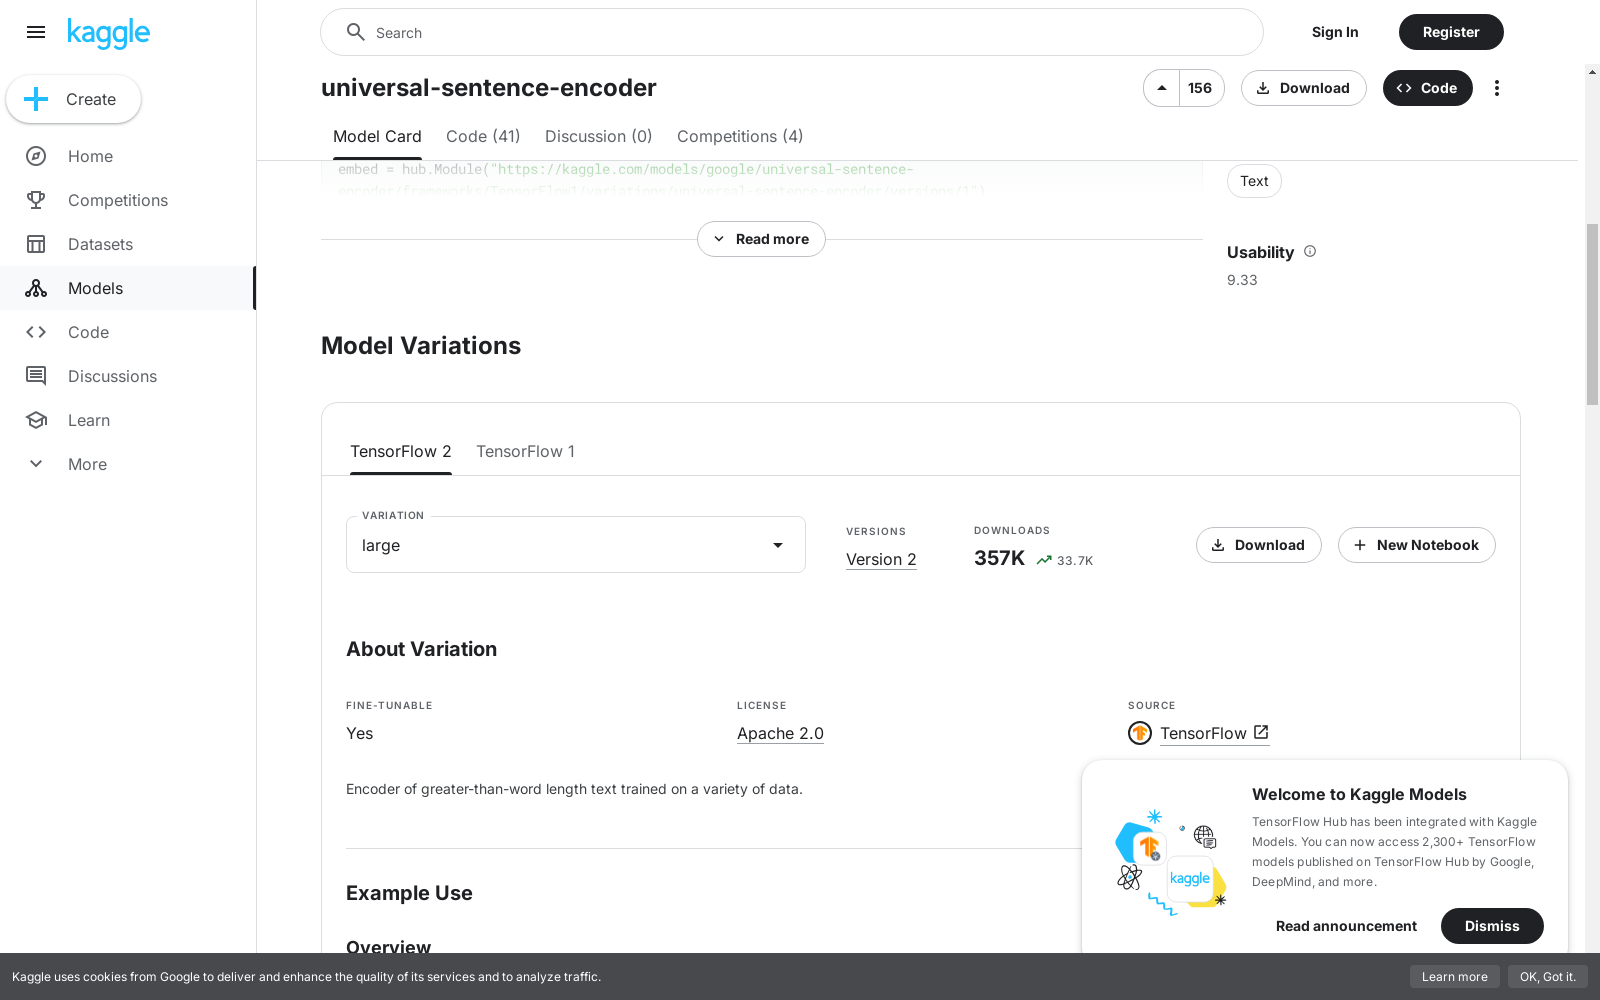Open Datasets in the sidebar
Screen dimensions: 1600x1000
click(128, 244)
